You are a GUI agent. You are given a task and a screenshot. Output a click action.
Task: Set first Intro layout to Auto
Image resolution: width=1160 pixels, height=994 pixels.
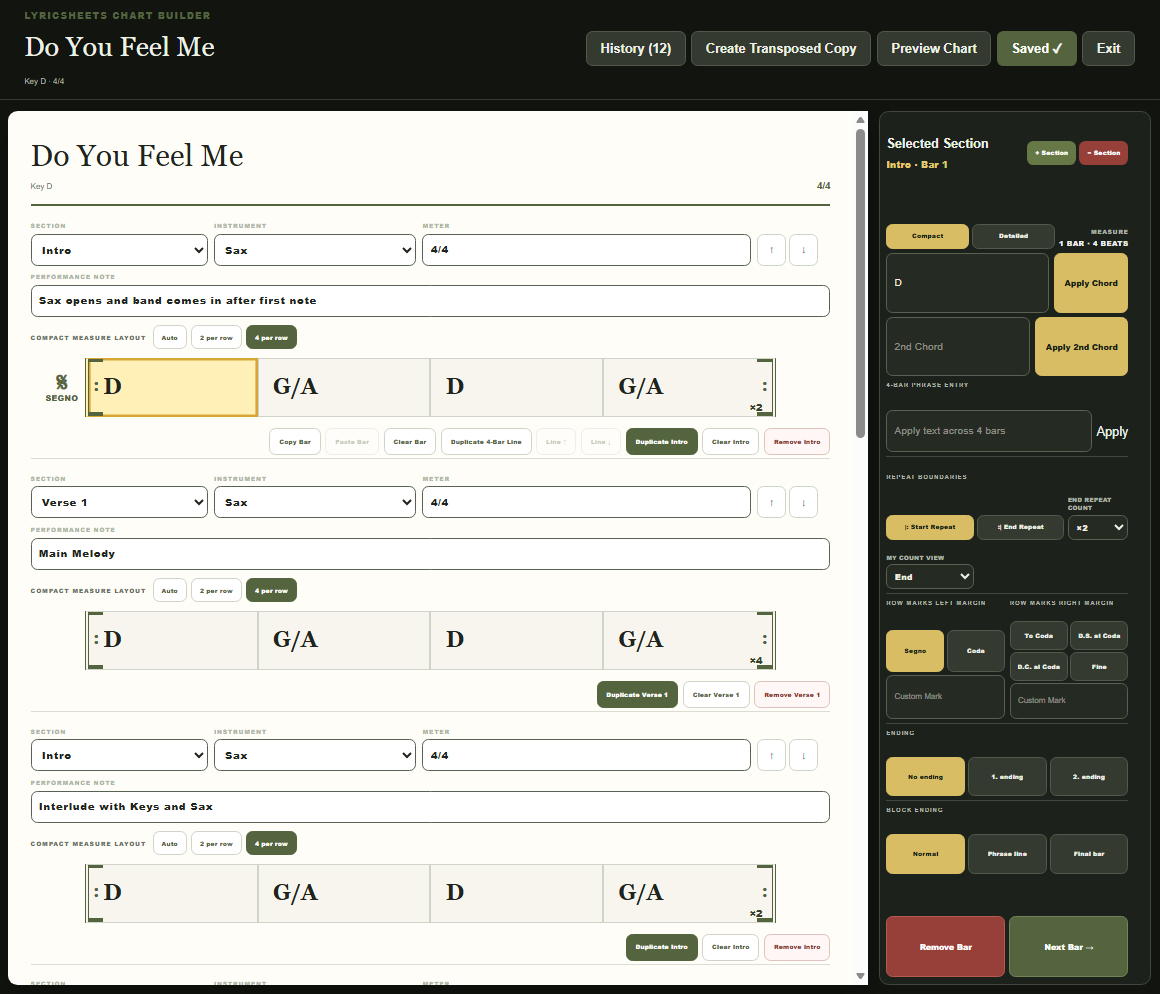click(x=169, y=337)
